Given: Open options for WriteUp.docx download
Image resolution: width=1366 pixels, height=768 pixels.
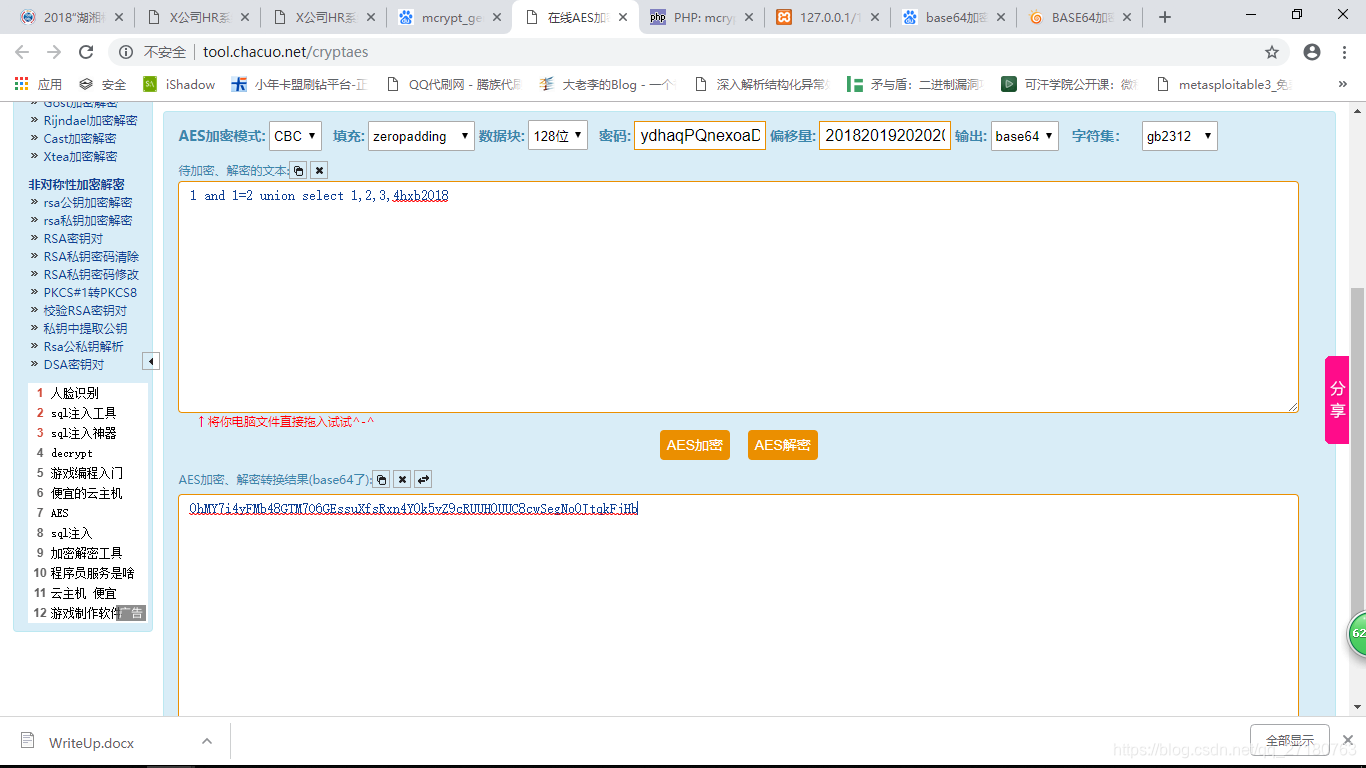Looking at the screenshot, I should tap(207, 742).
